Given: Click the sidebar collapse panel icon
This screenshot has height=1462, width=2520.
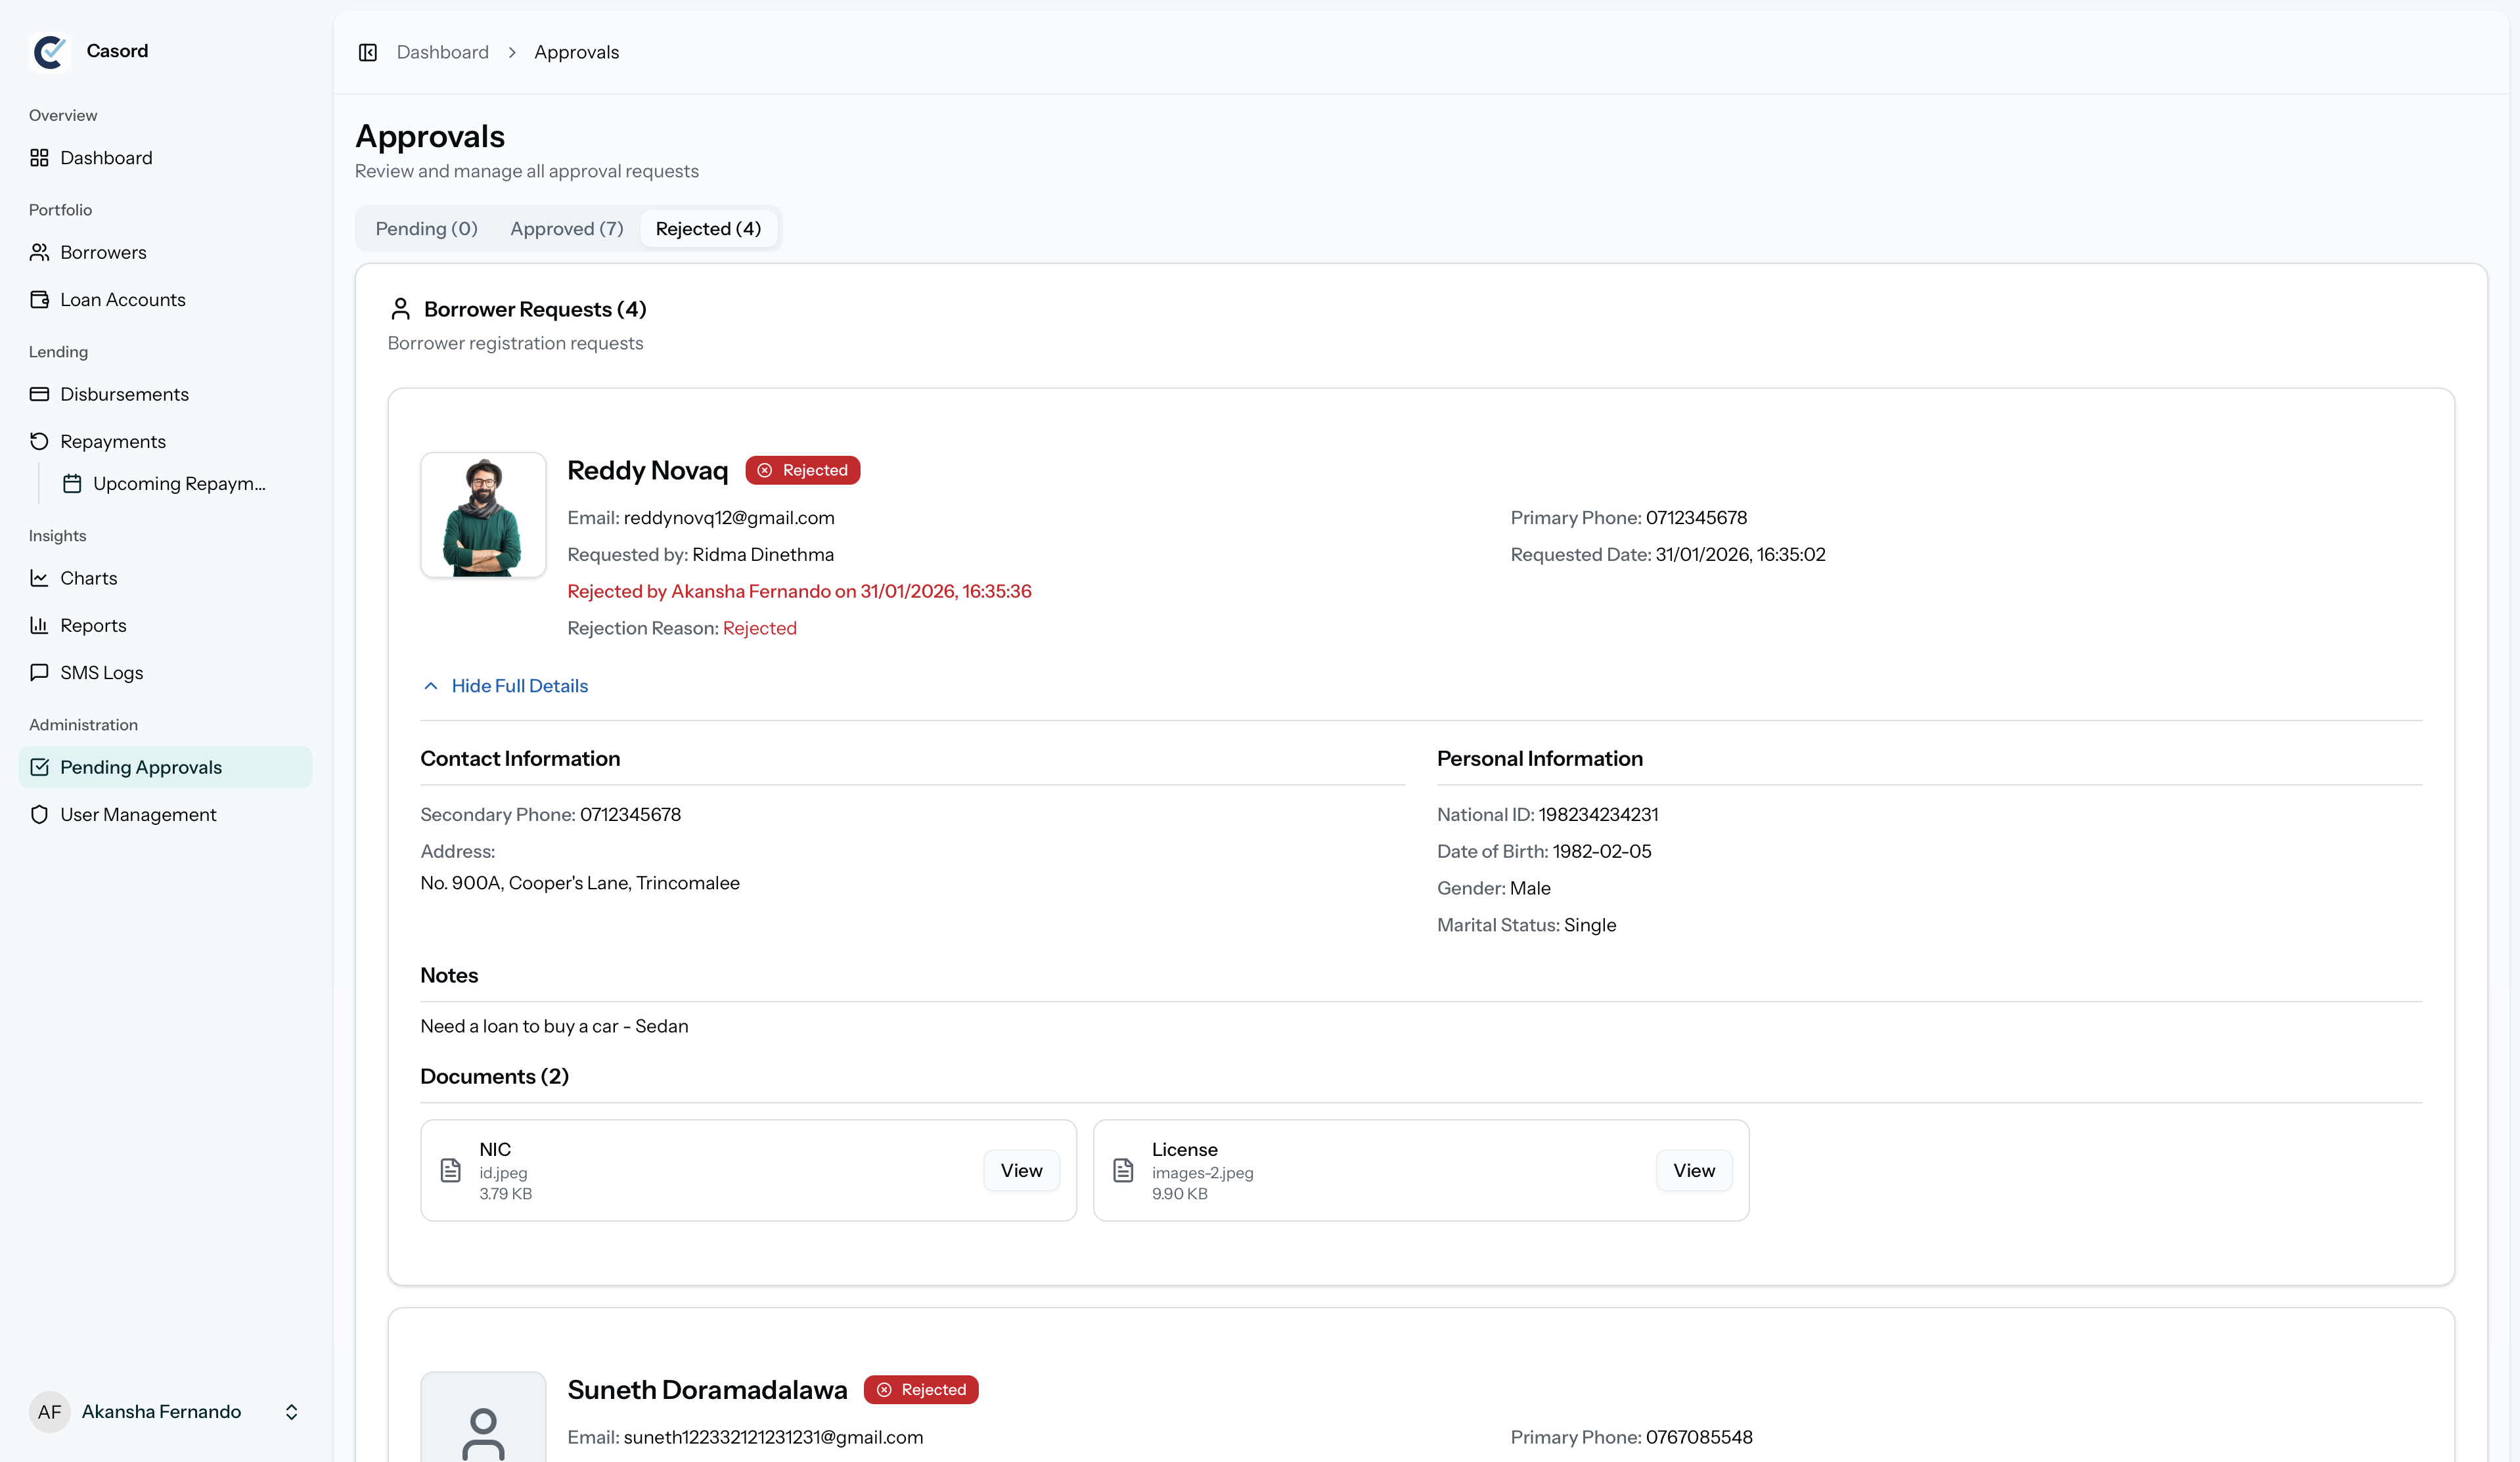Looking at the screenshot, I should click(x=367, y=52).
